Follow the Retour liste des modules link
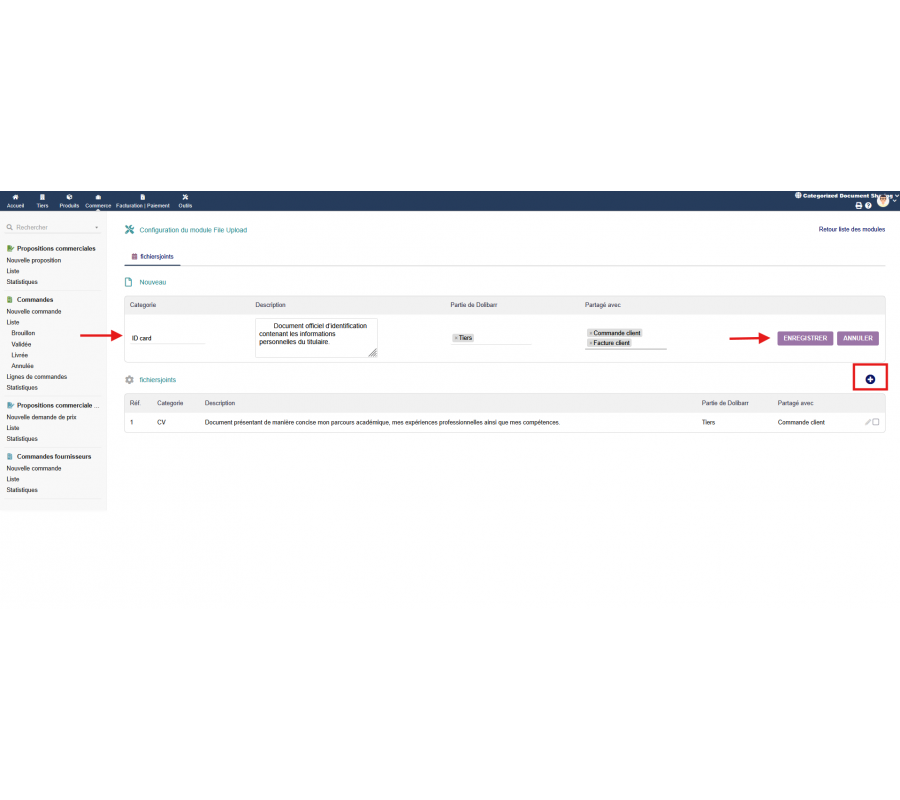The image size is (900, 800). 851,229
